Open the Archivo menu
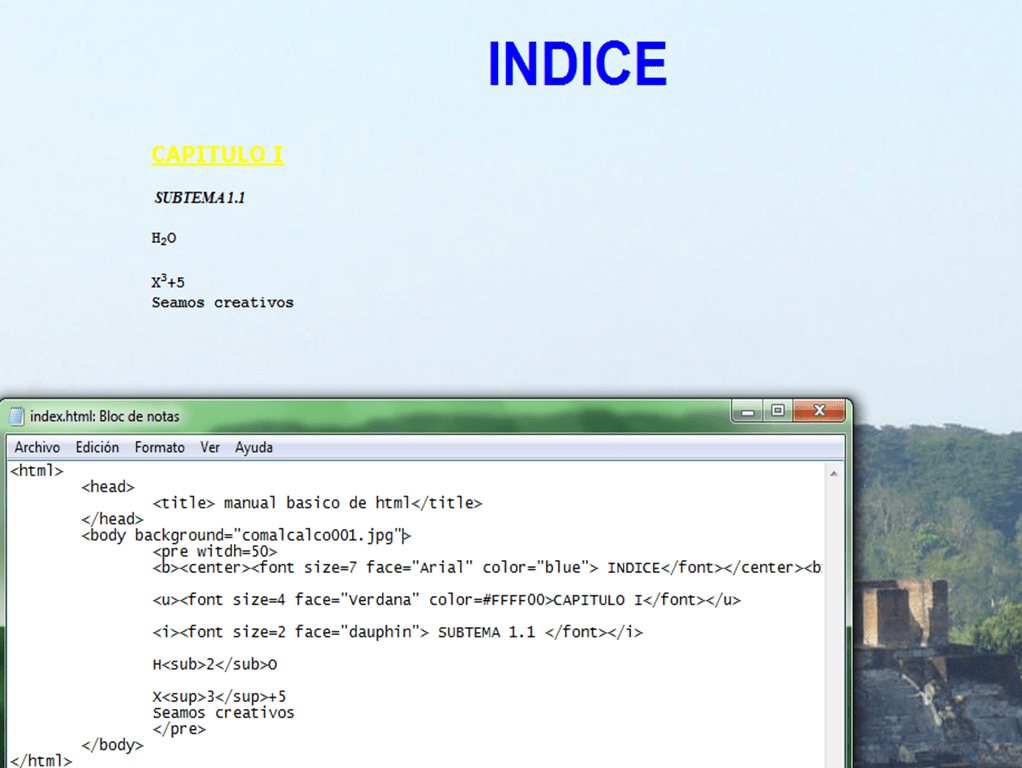1022x768 pixels. click(x=37, y=447)
